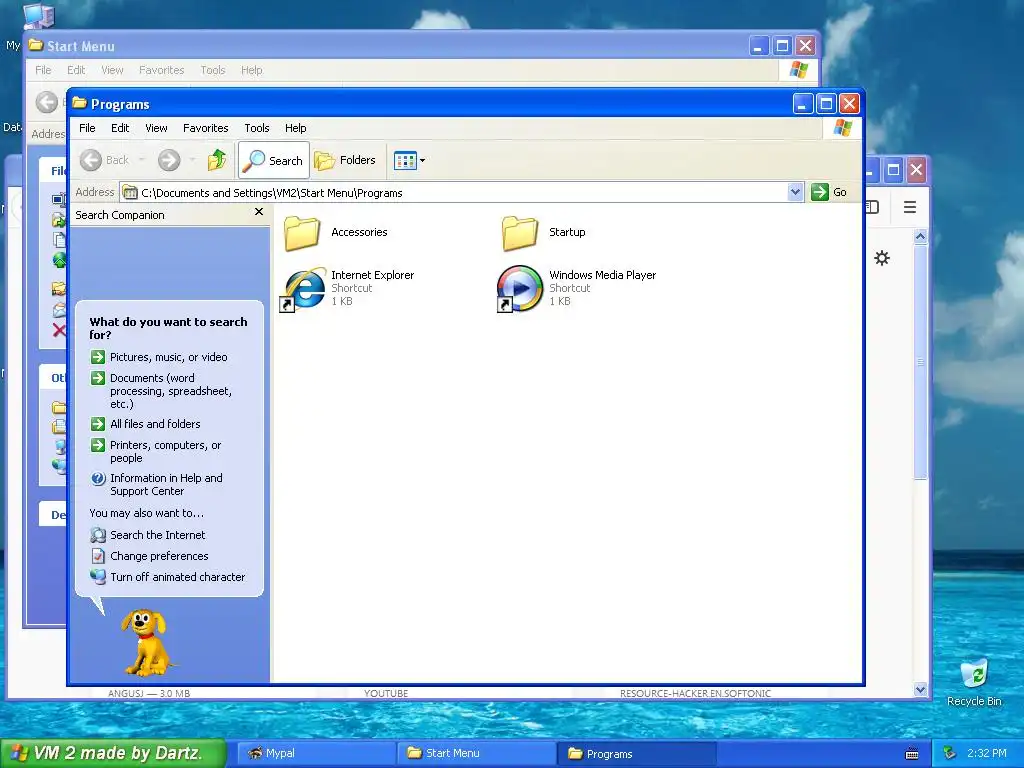Click the Programs taskbar button
This screenshot has height=768, width=1024.
(x=637, y=753)
